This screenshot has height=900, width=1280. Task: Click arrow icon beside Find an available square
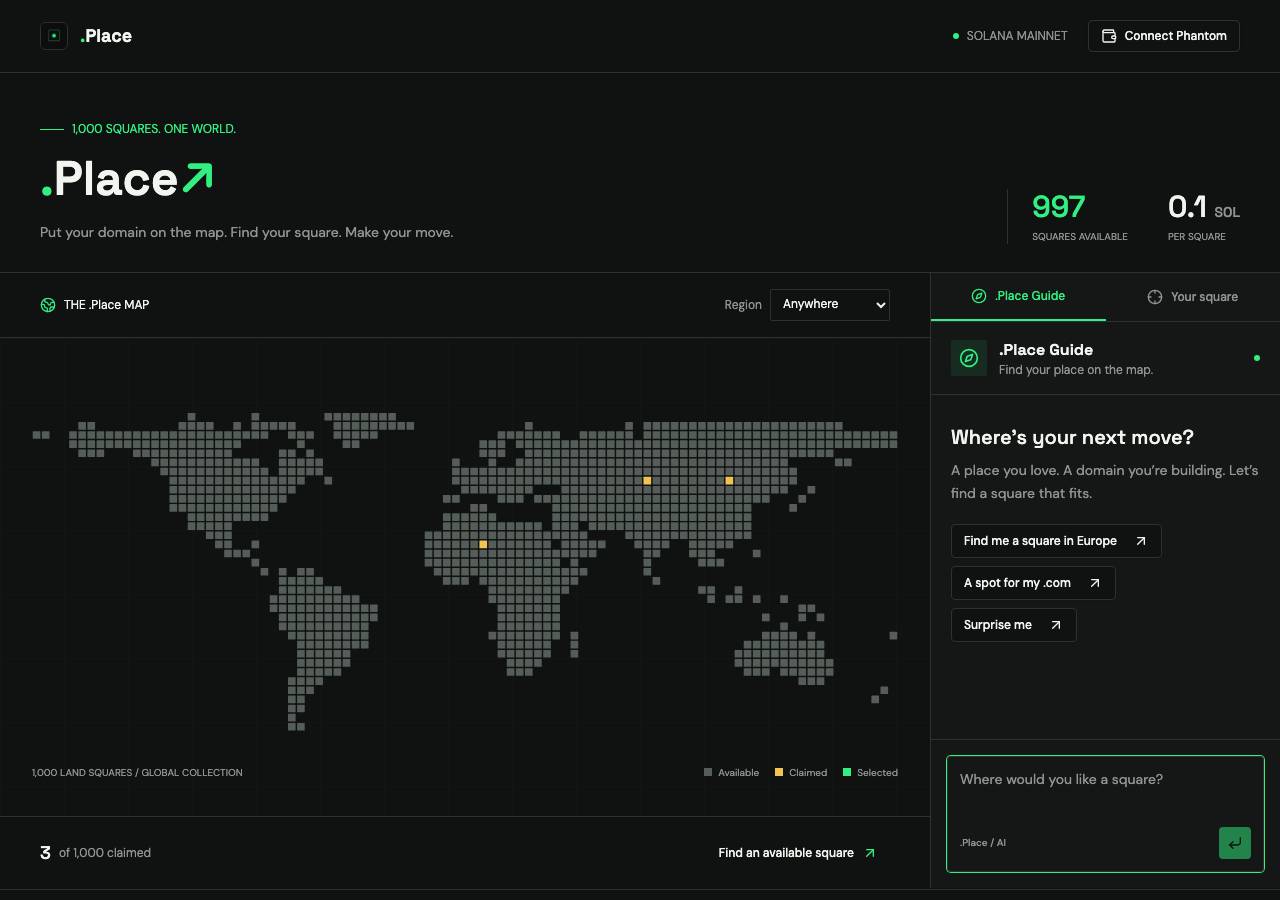pos(870,853)
